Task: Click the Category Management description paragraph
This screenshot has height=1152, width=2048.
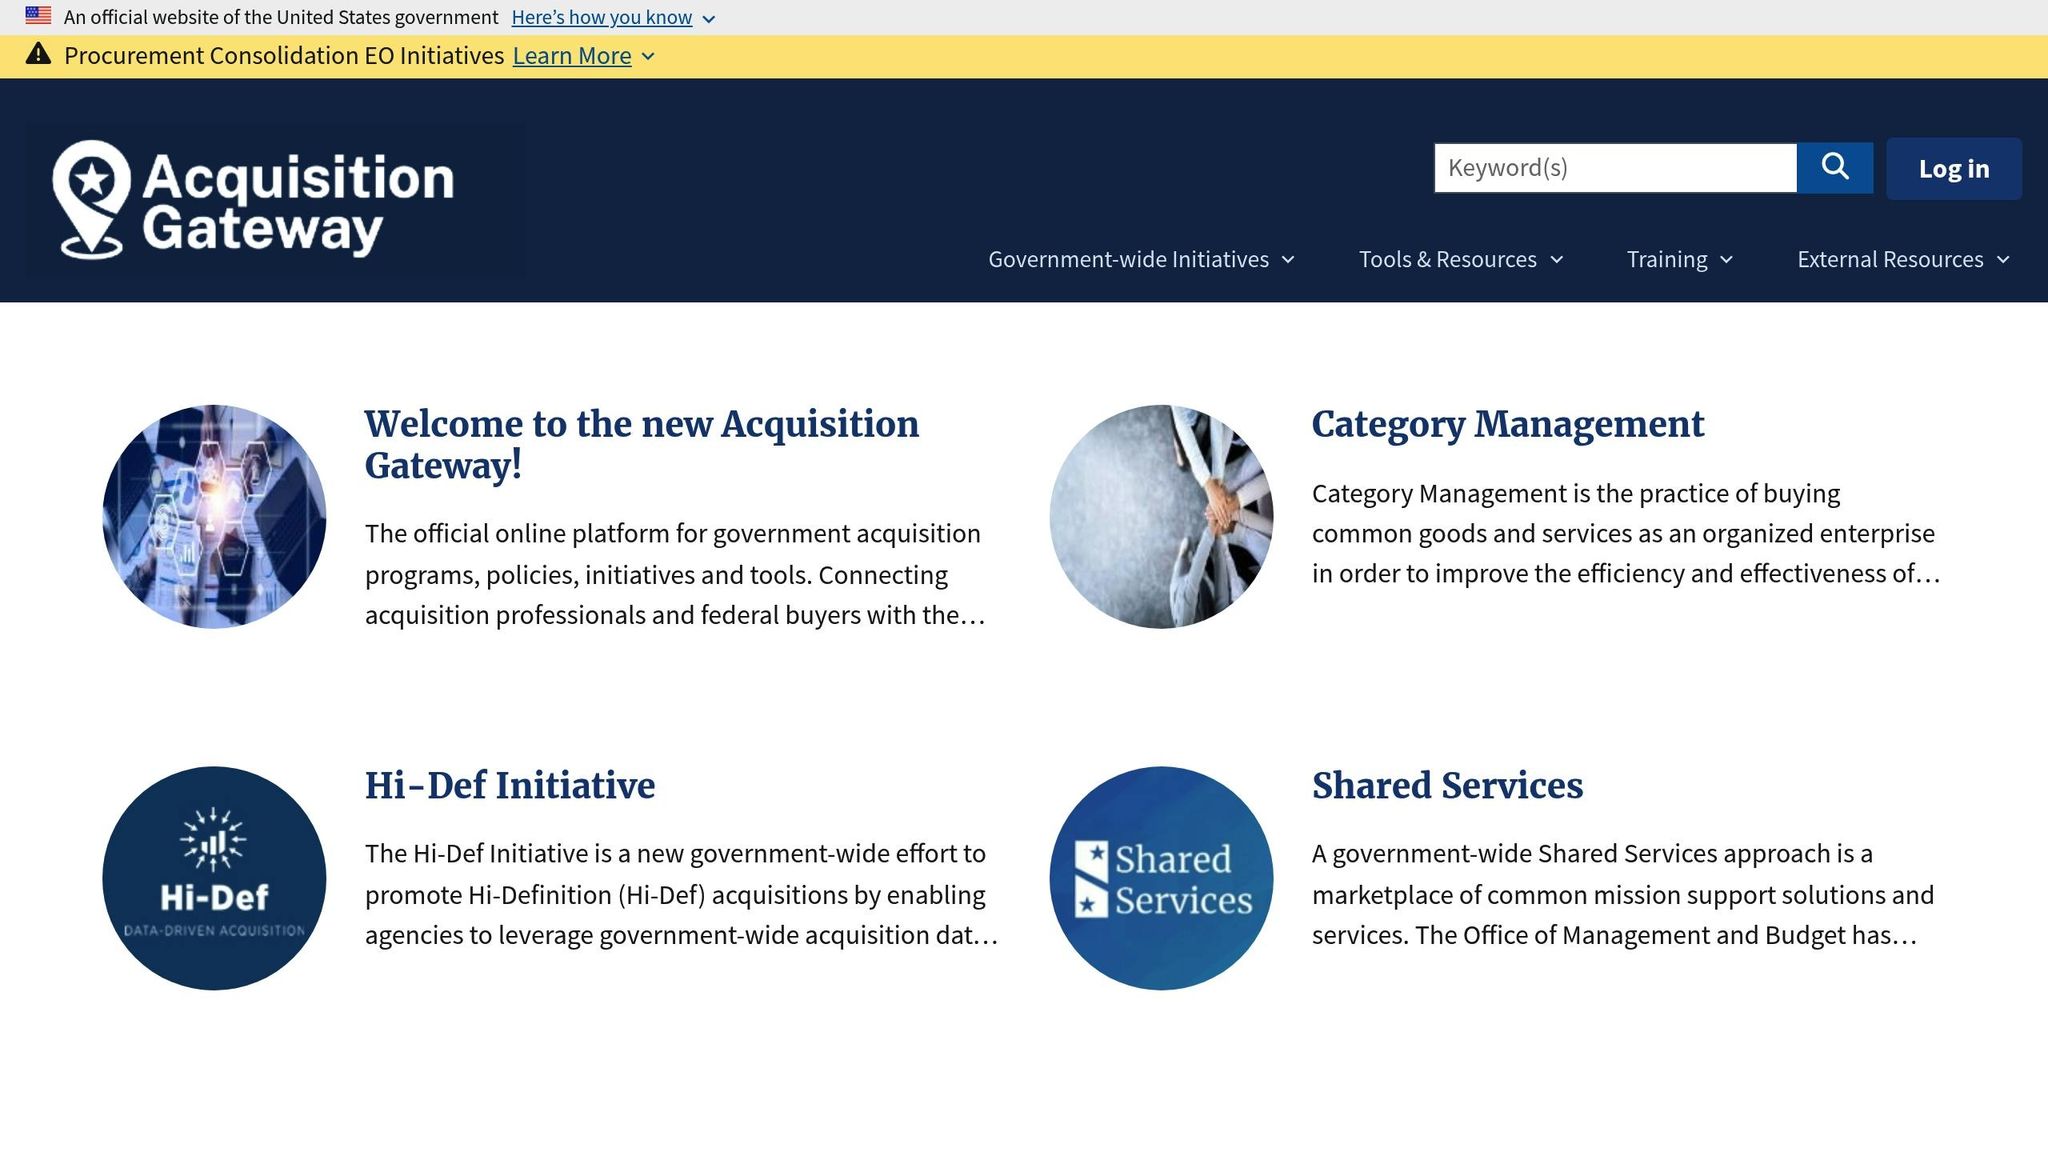Action: [1626, 534]
